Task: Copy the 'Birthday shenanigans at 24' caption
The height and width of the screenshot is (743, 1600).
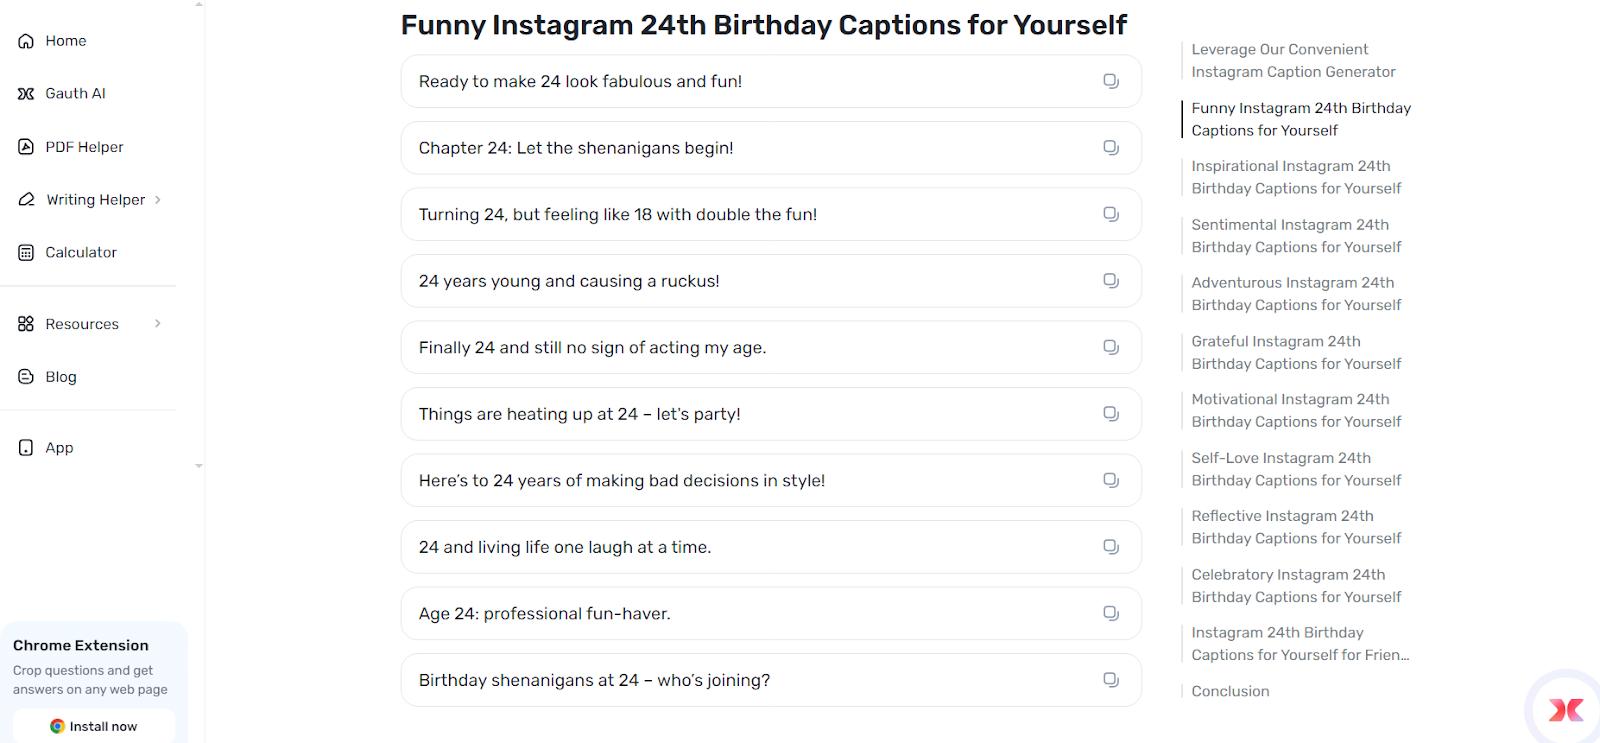Action: point(1110,679)
